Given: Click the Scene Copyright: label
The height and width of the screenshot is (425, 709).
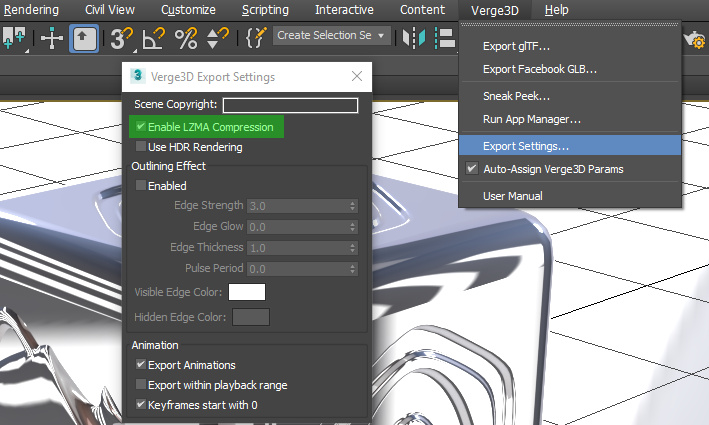Looking at the screenshot, I should coord(175,104).
